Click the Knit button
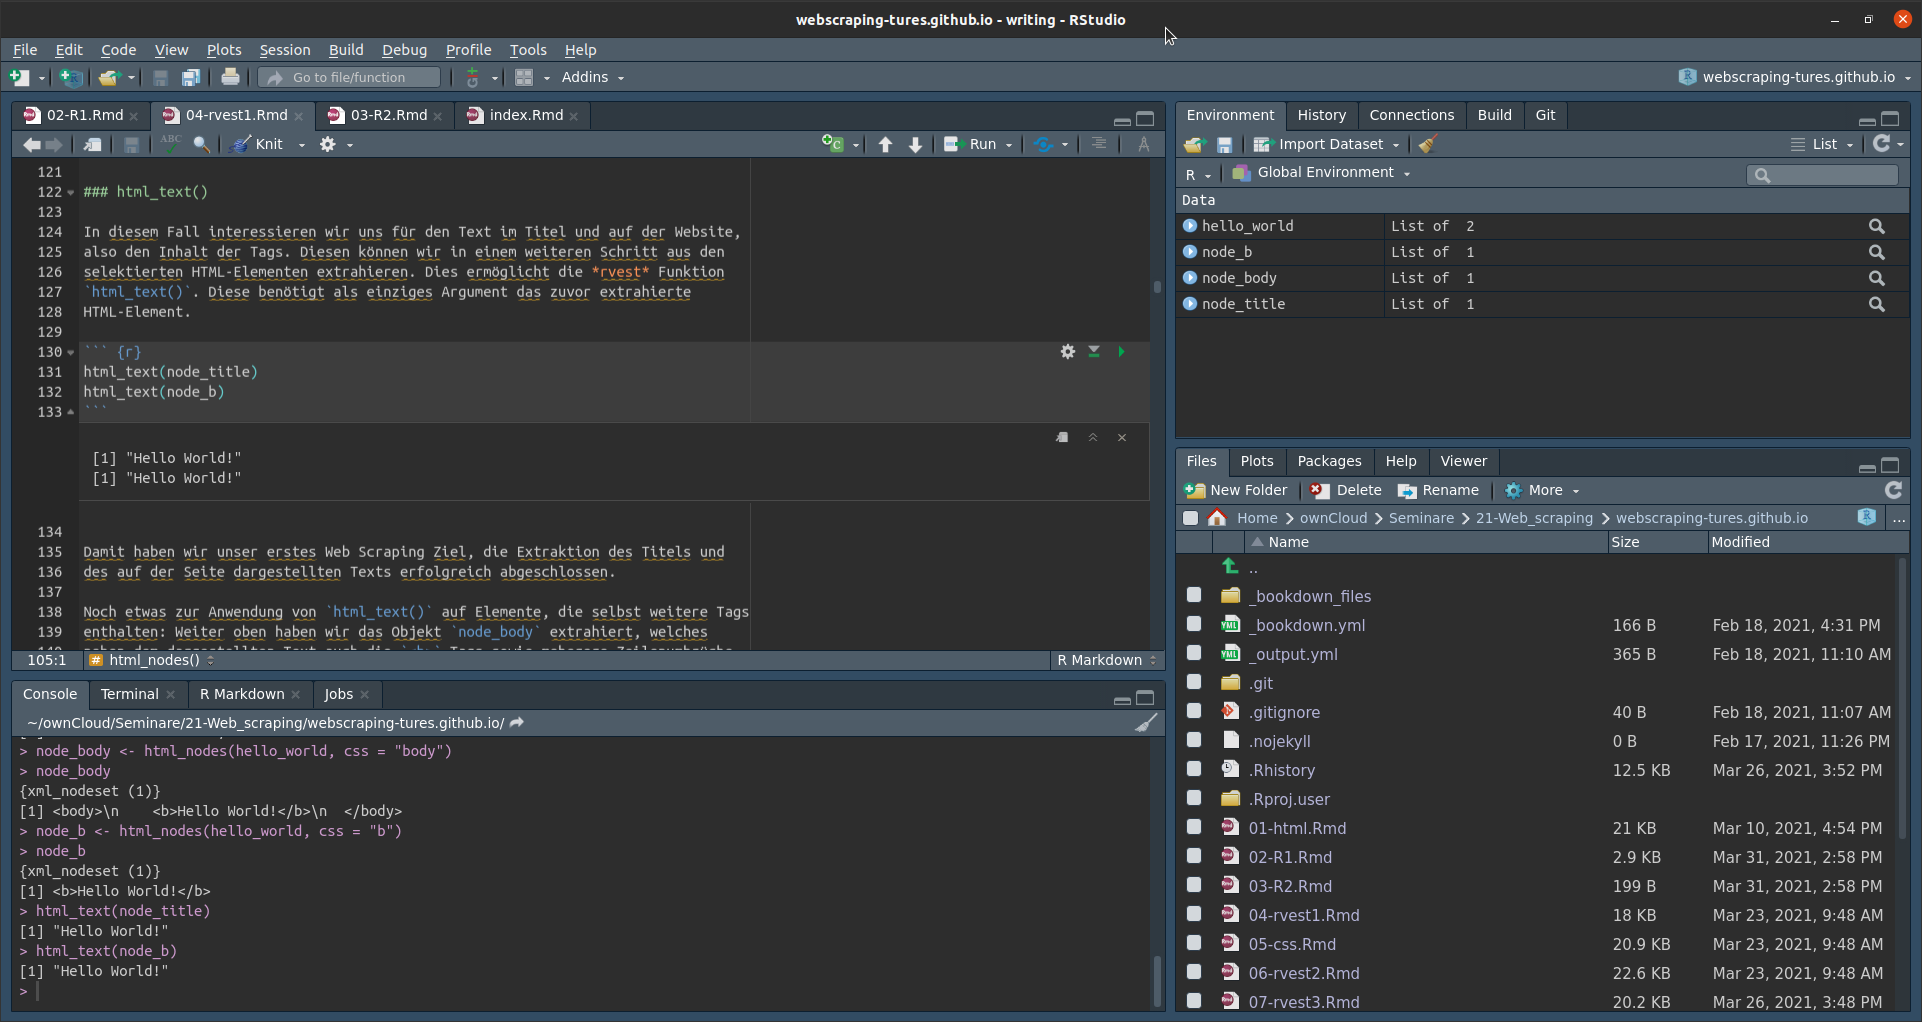This screenshot has width=1922, height=1022. pos(258,144)
